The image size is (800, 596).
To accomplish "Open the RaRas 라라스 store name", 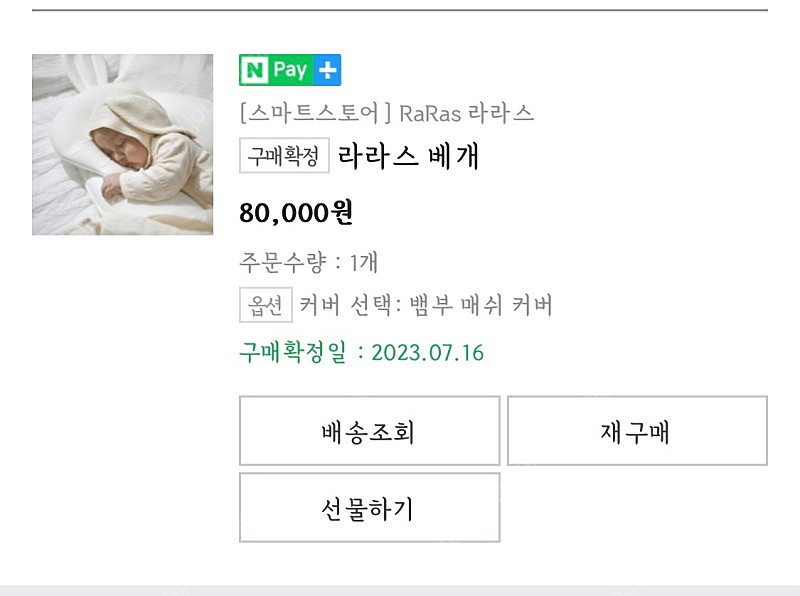I will point(465,113).
